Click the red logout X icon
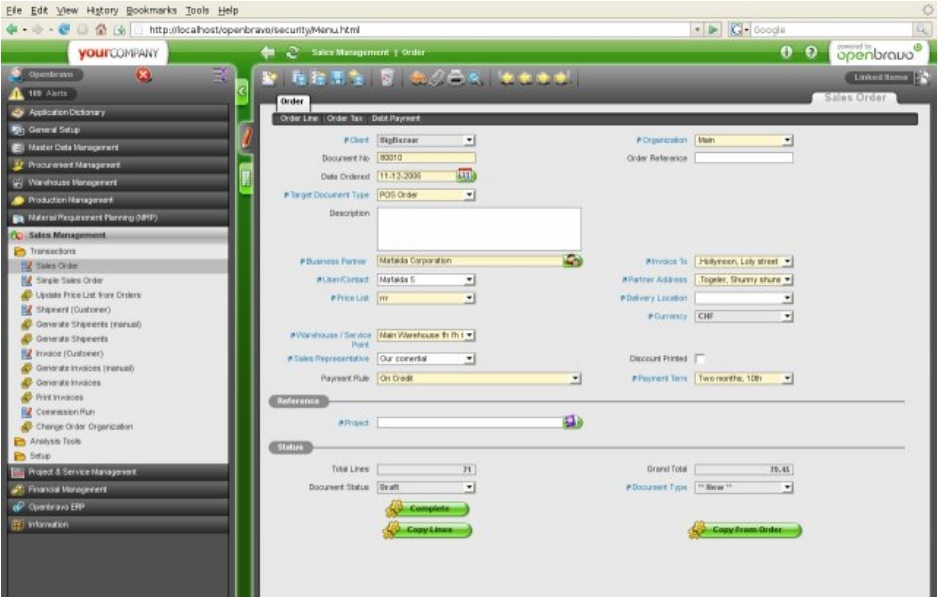 [144, 75]
